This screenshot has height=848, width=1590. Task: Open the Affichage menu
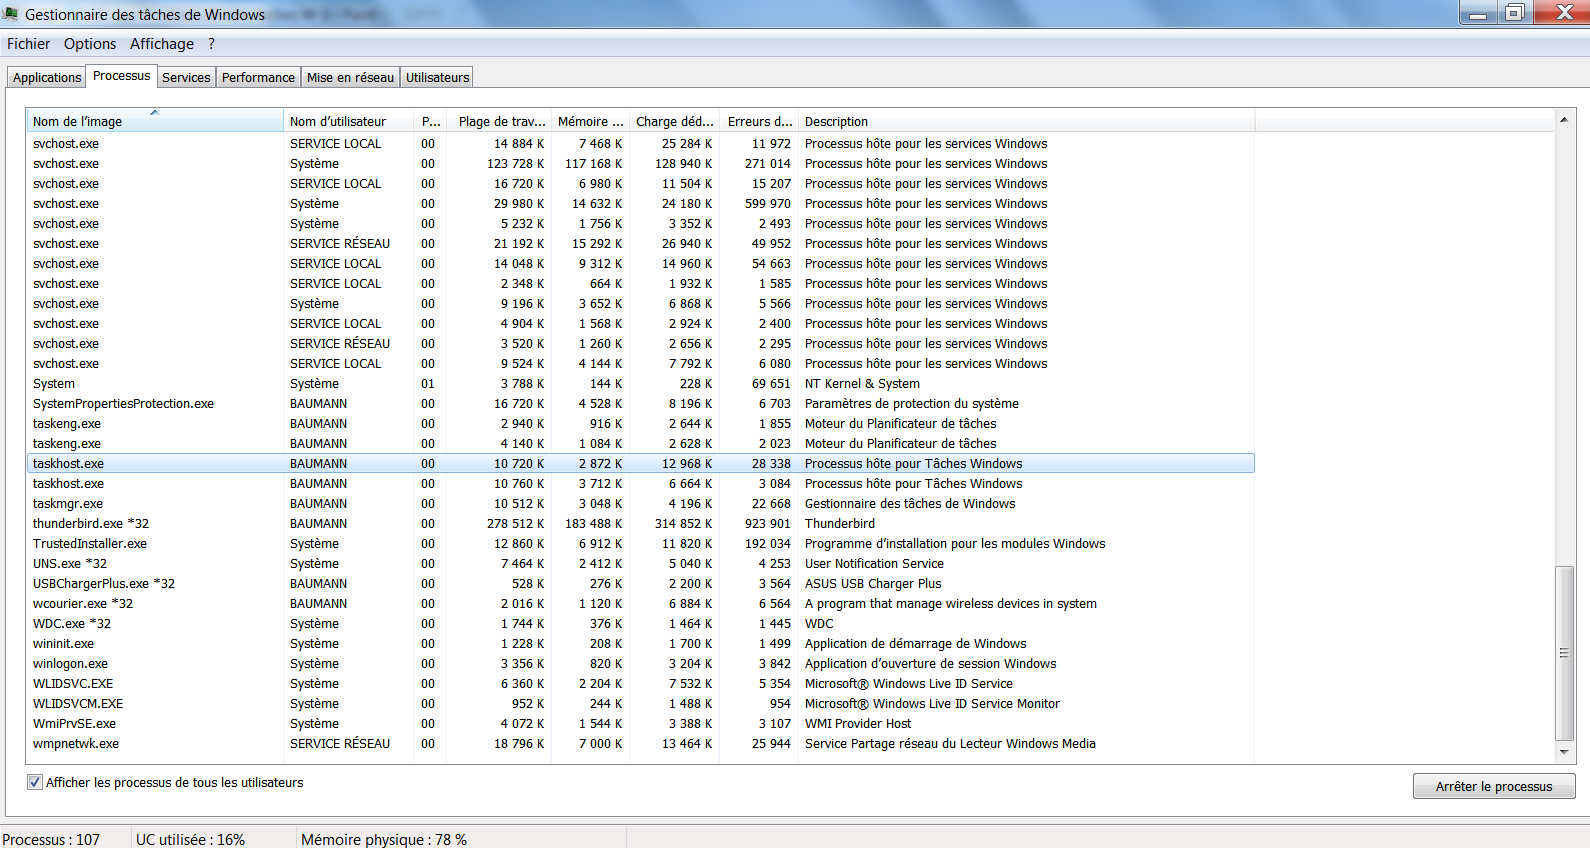coord(161,44)
